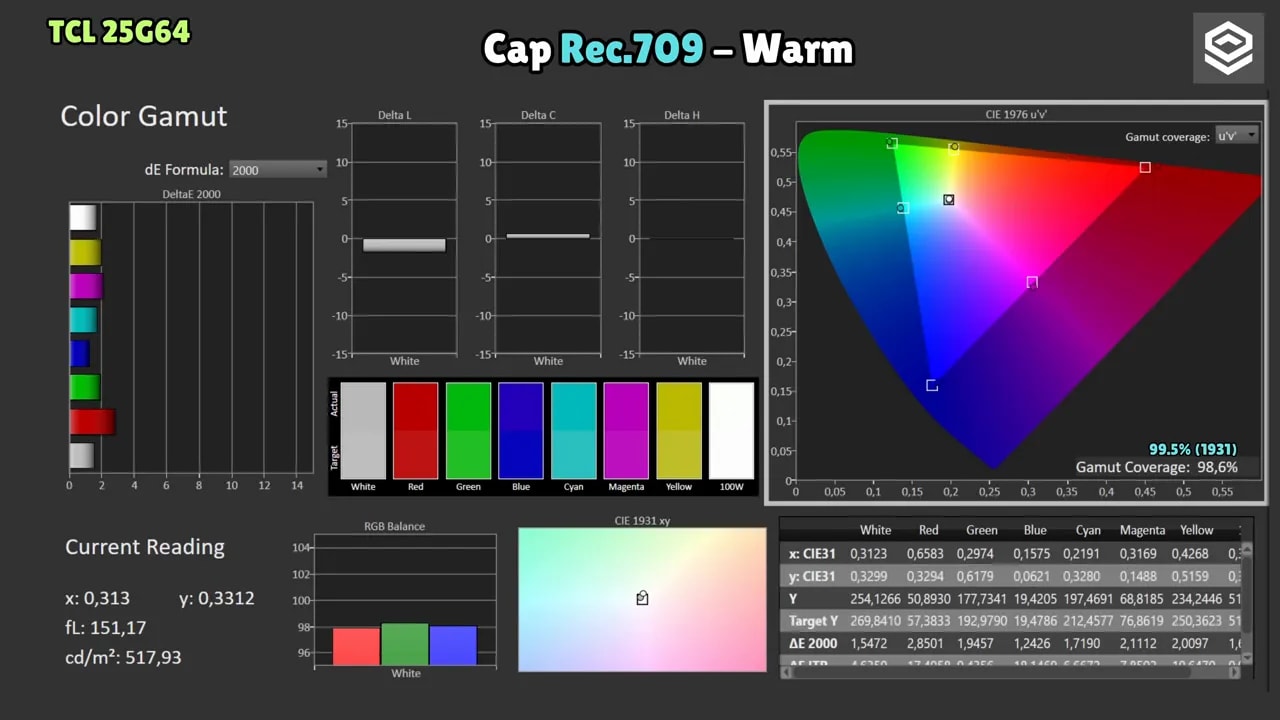Click the Delta L white bar

click(404, 245)
